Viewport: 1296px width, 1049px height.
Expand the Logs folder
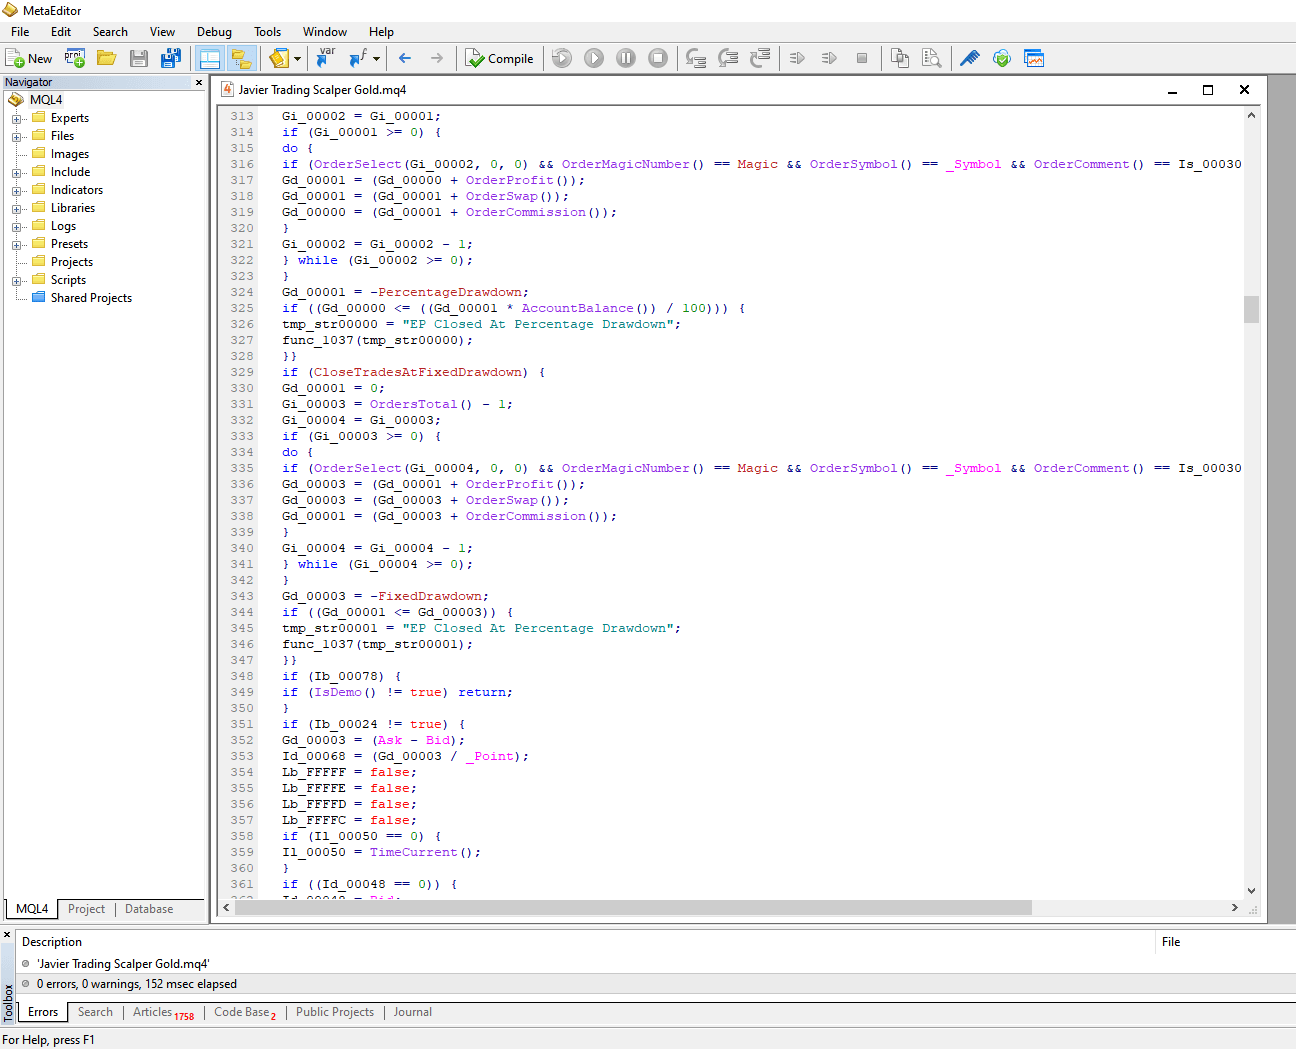pos(17,227)
